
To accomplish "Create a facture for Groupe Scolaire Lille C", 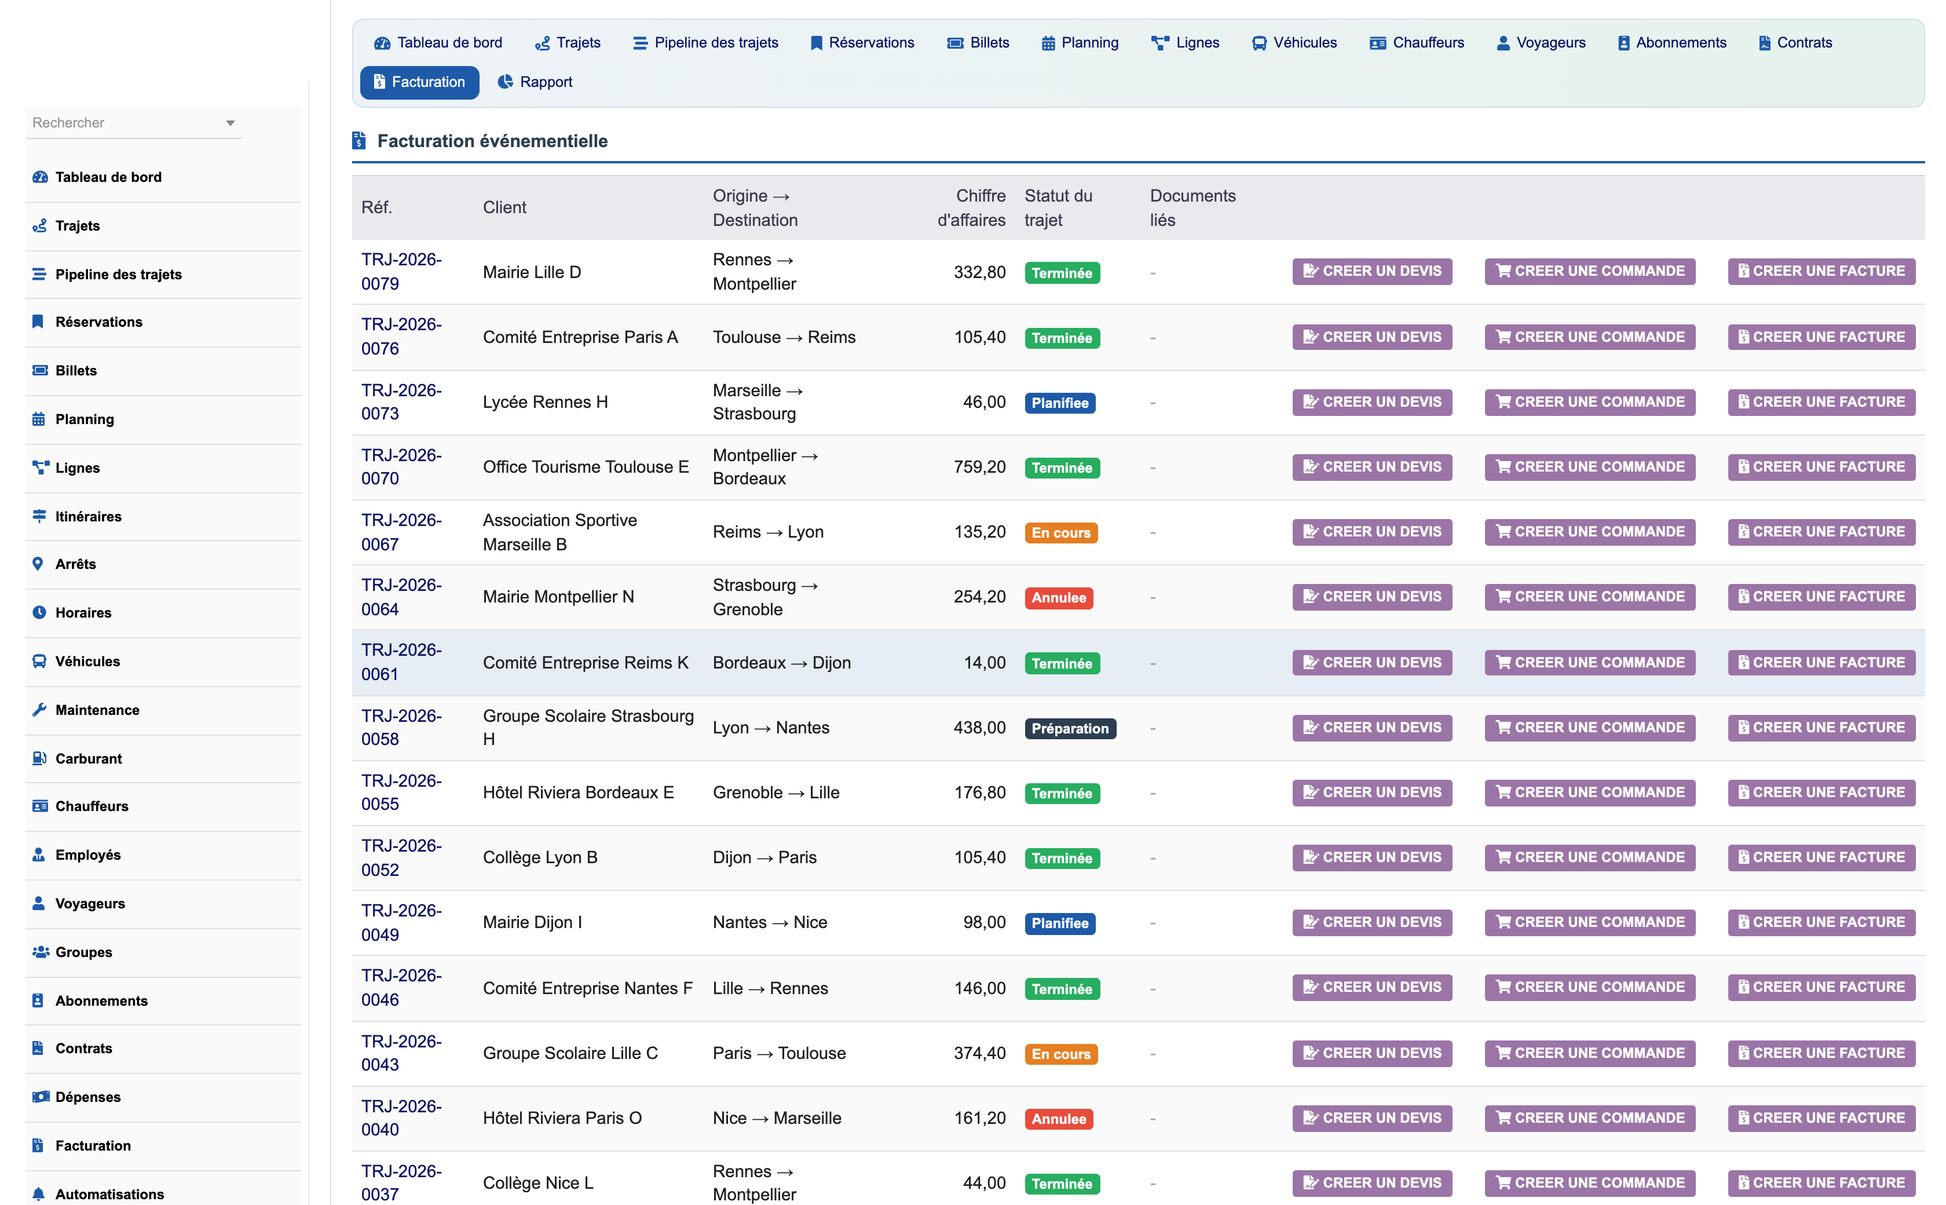I will [x=1822, y=1053].
